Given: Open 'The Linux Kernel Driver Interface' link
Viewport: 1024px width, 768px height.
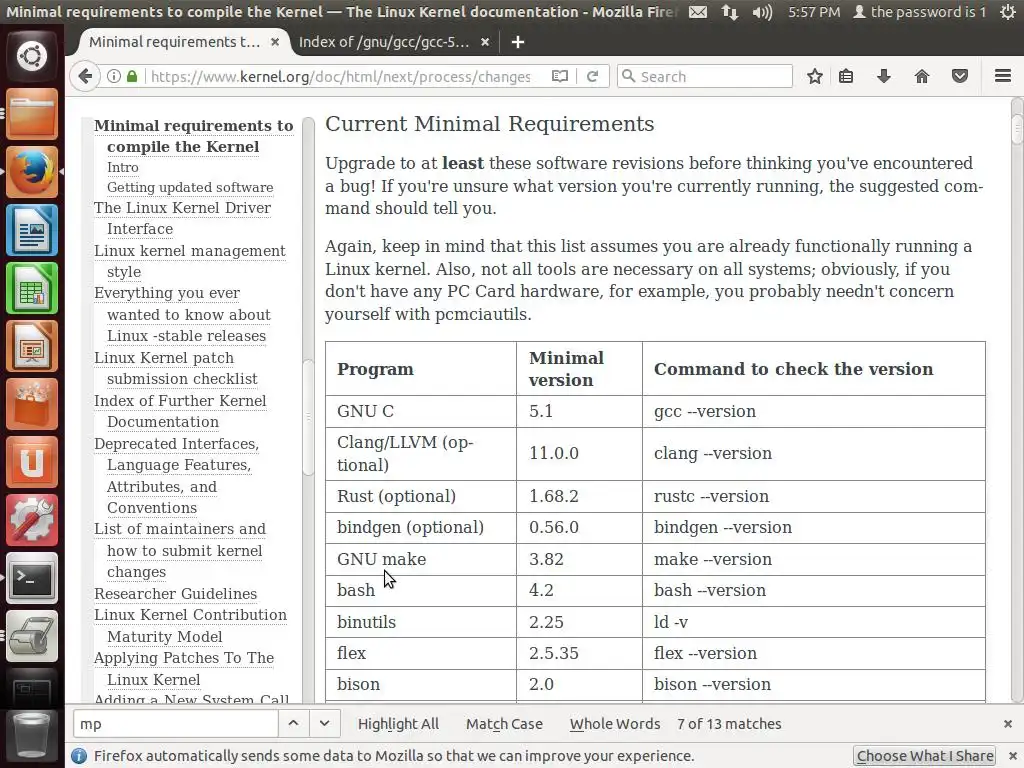Looking at the screenshot, I should click(x=182, y=218).
